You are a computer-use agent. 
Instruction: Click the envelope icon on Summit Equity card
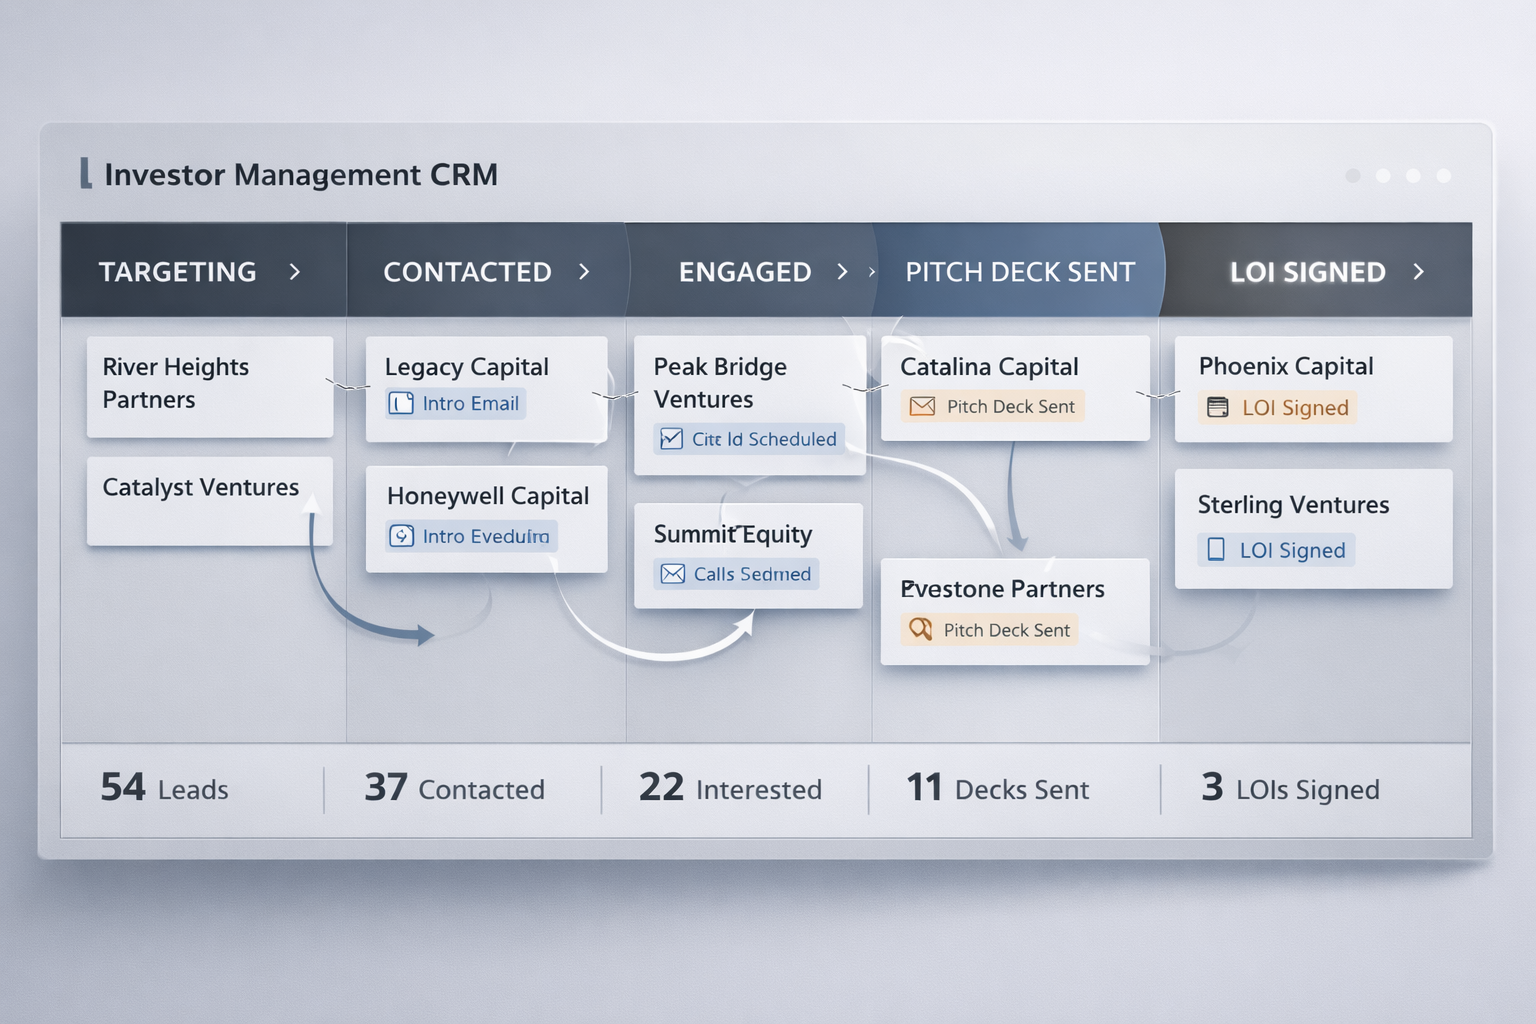(x=673, y=574)
